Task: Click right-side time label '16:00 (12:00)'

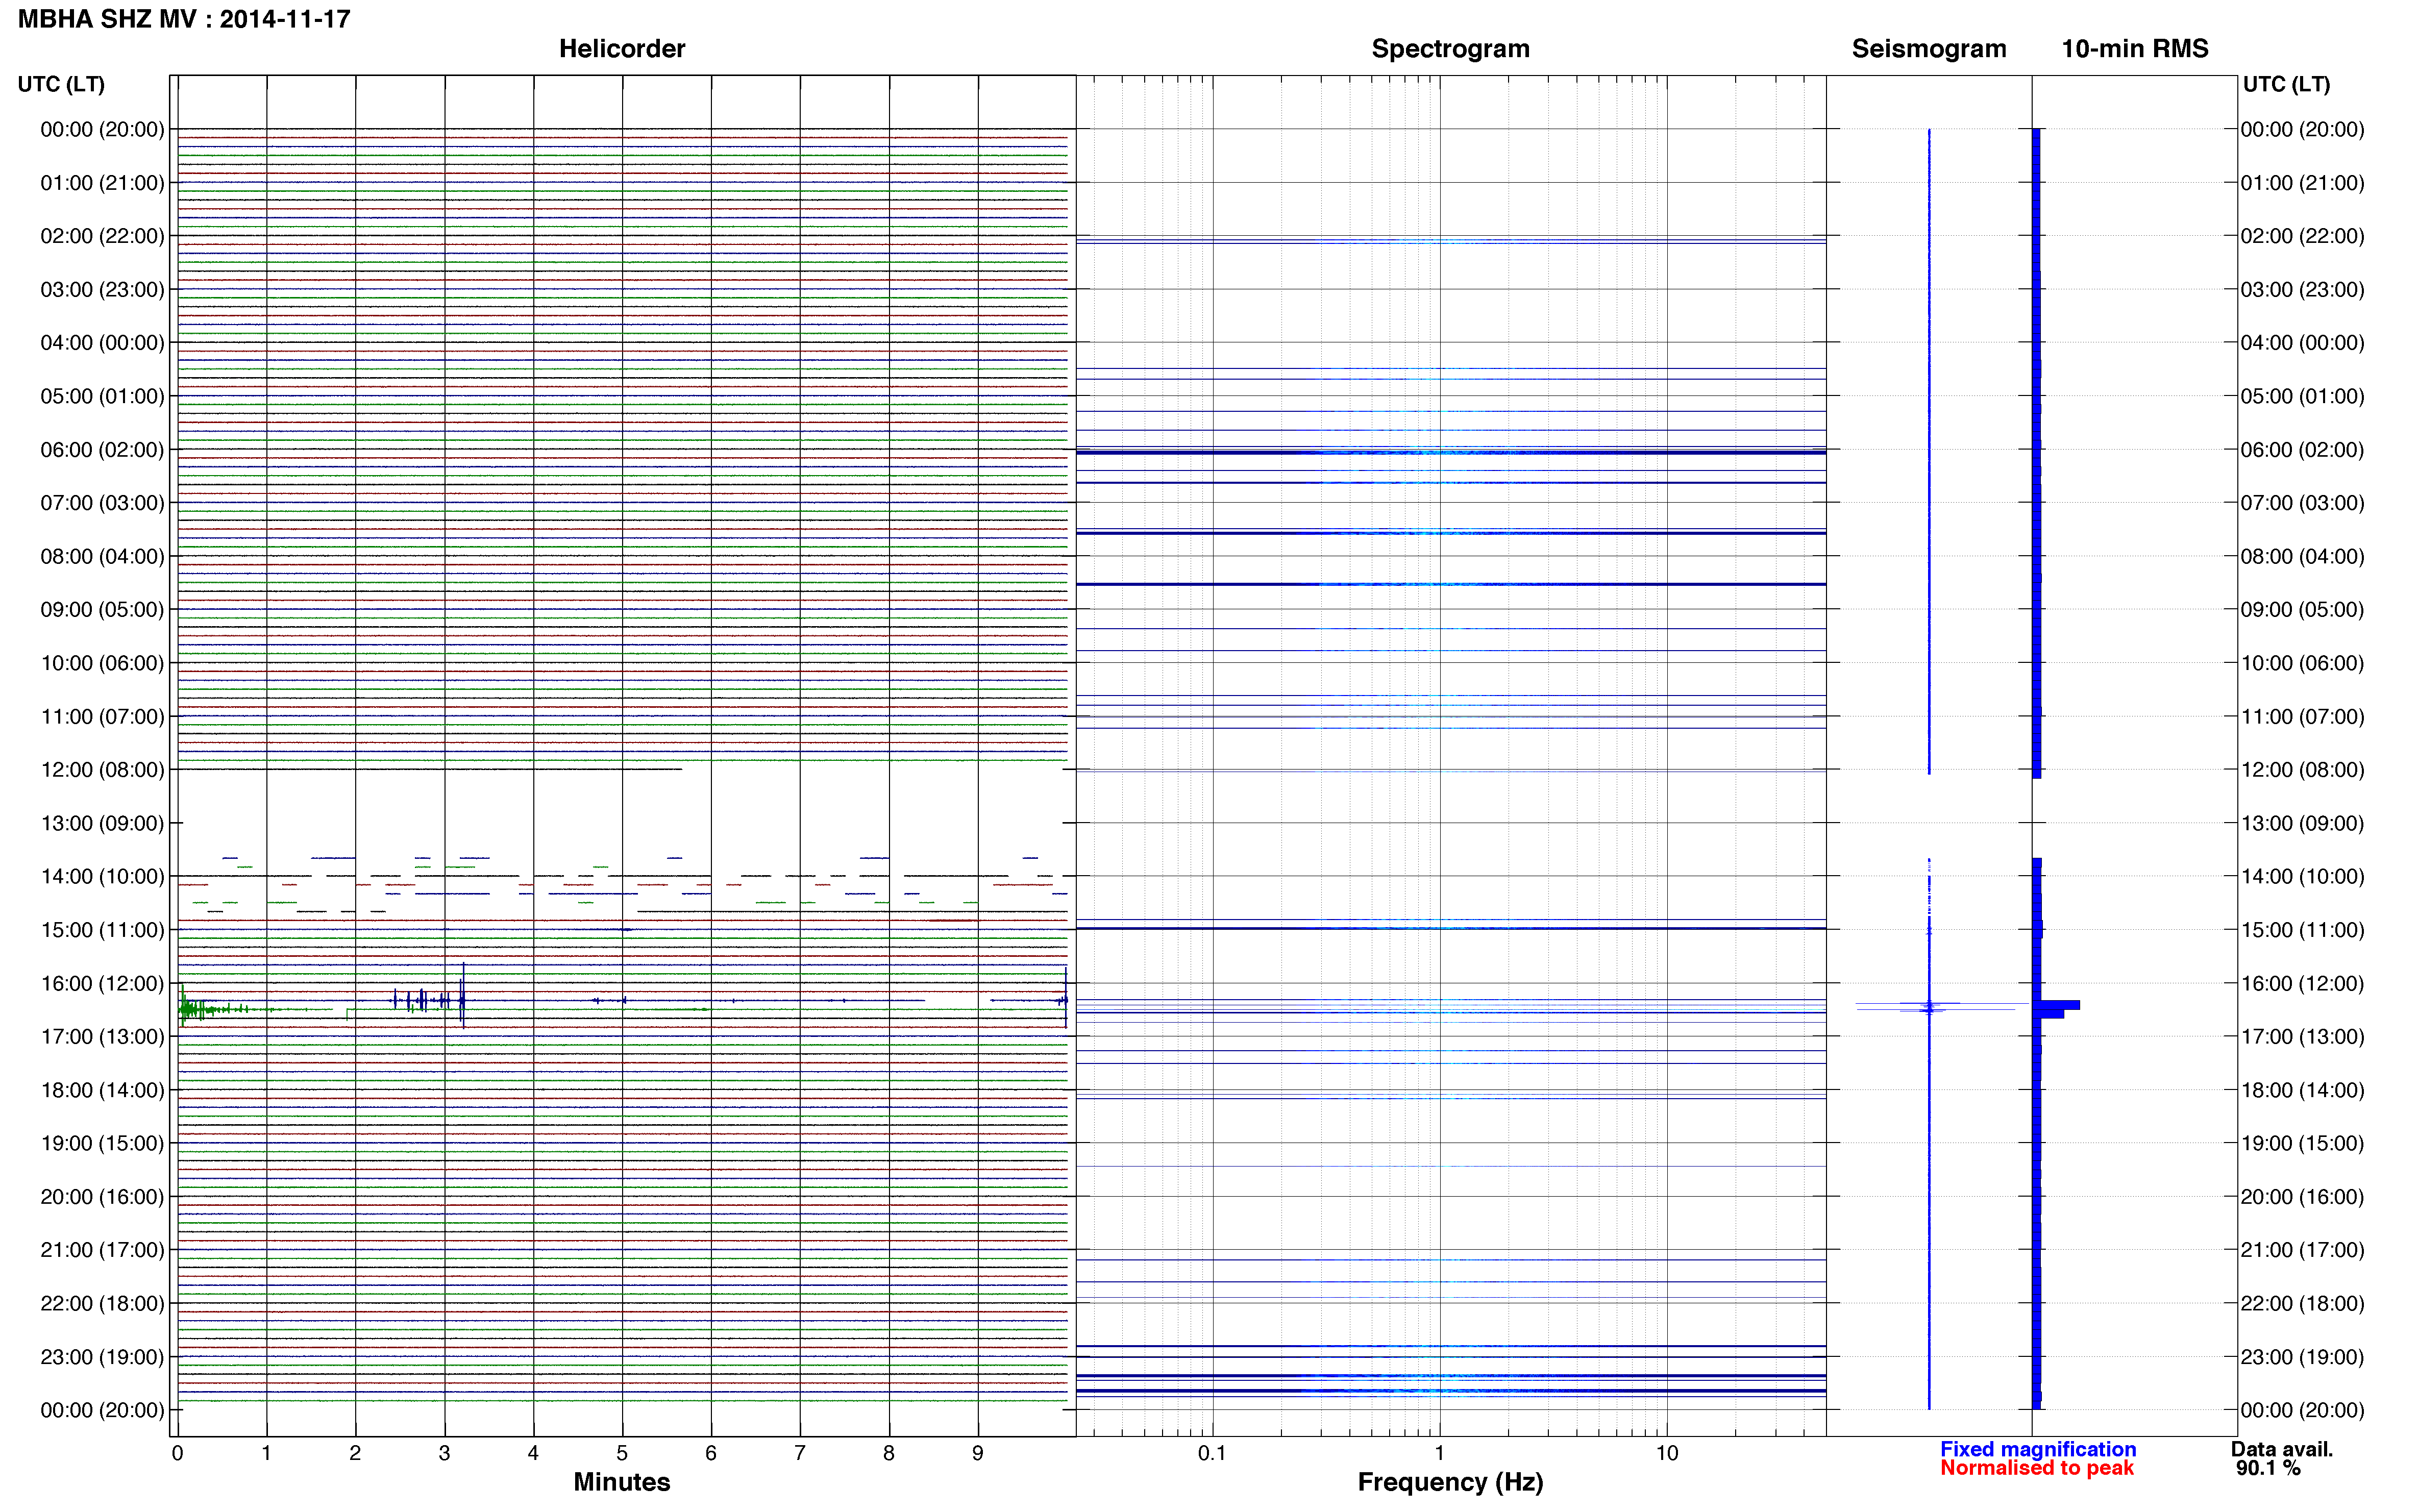Action: pos(2303,983)
